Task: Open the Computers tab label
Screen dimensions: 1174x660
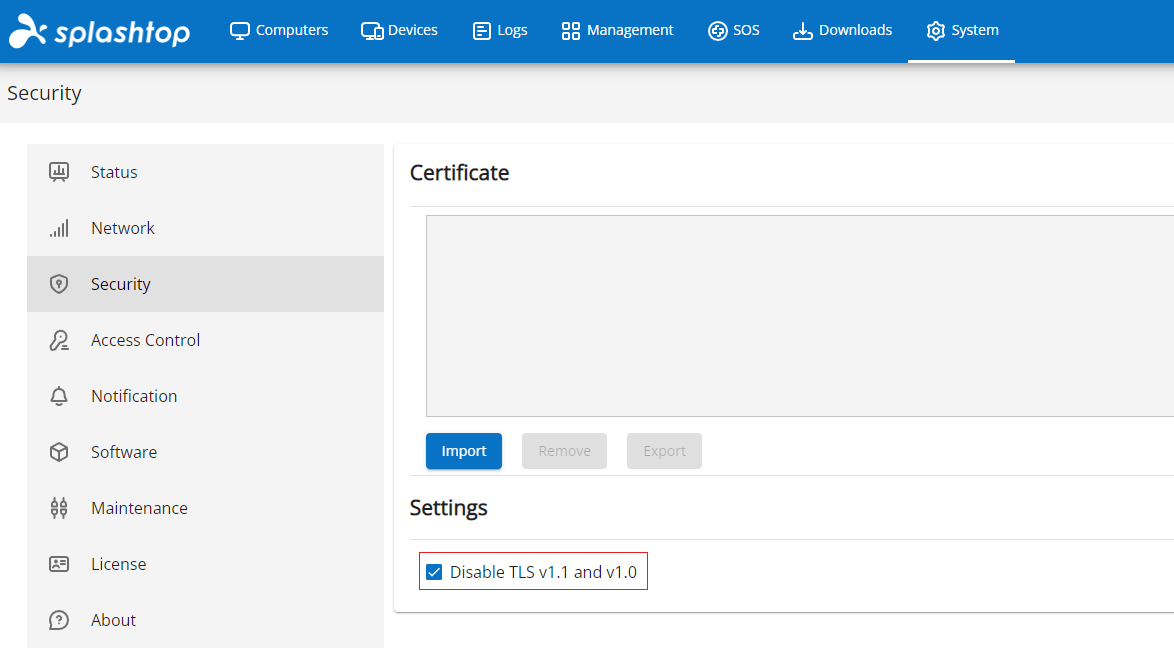Action: pyautogui.click(x=292, y=31)
